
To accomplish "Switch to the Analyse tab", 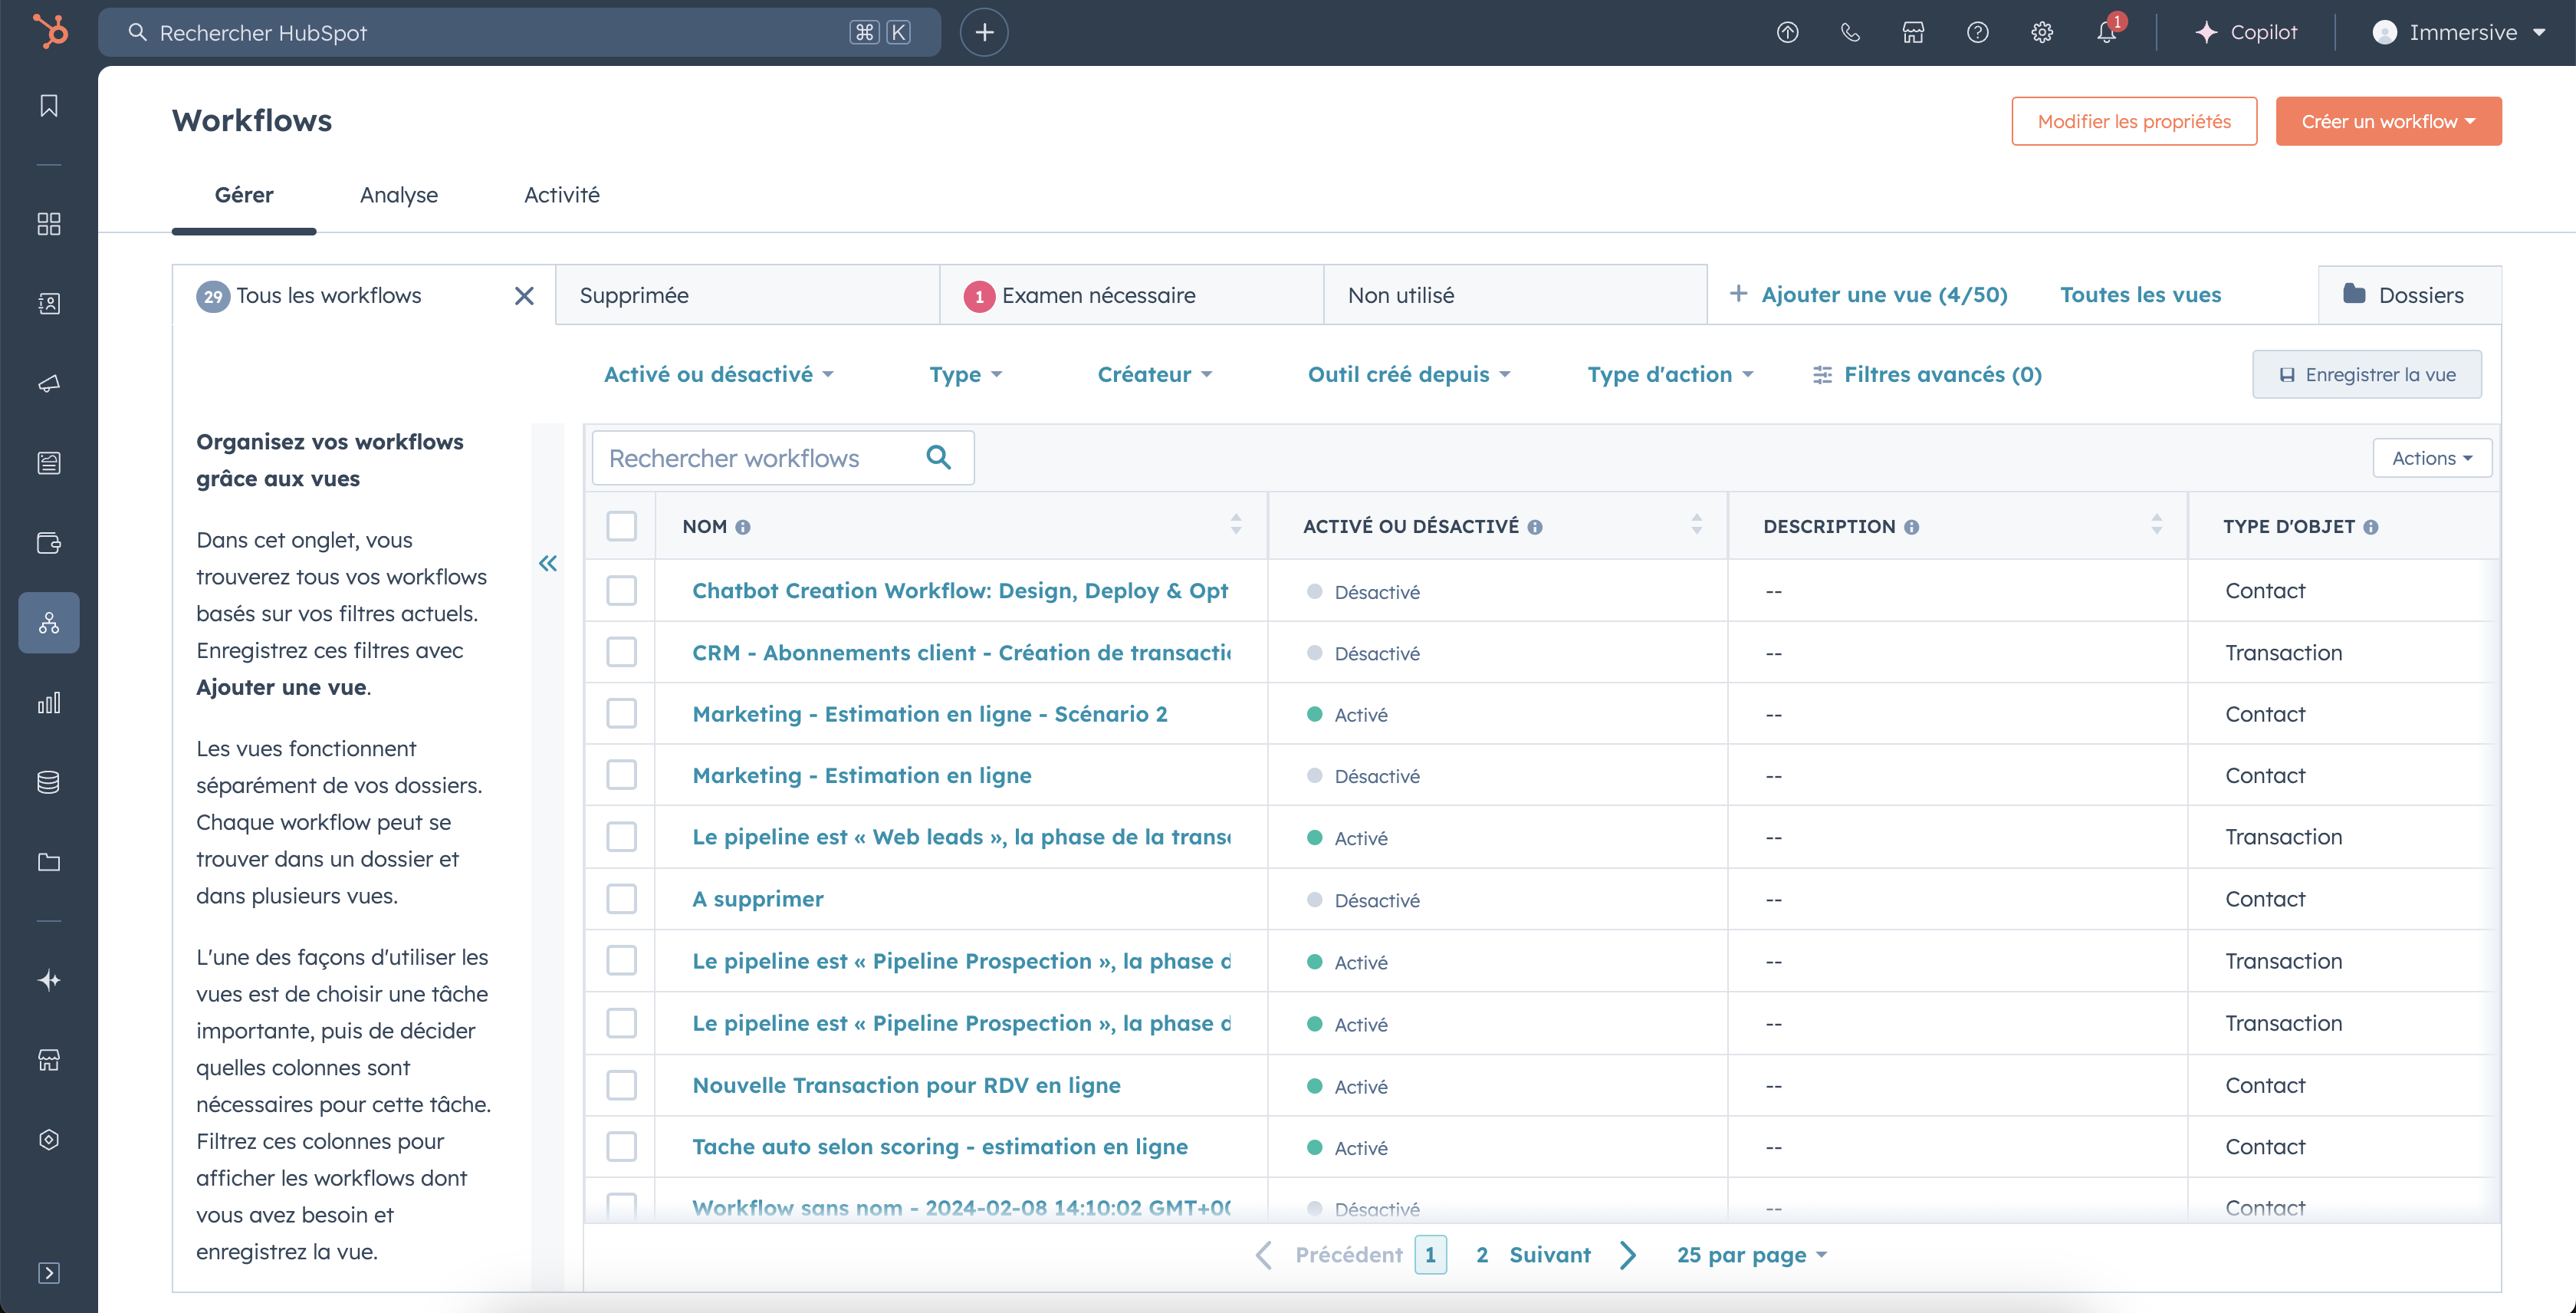I will pyautogui.click(x=399, y=195).
